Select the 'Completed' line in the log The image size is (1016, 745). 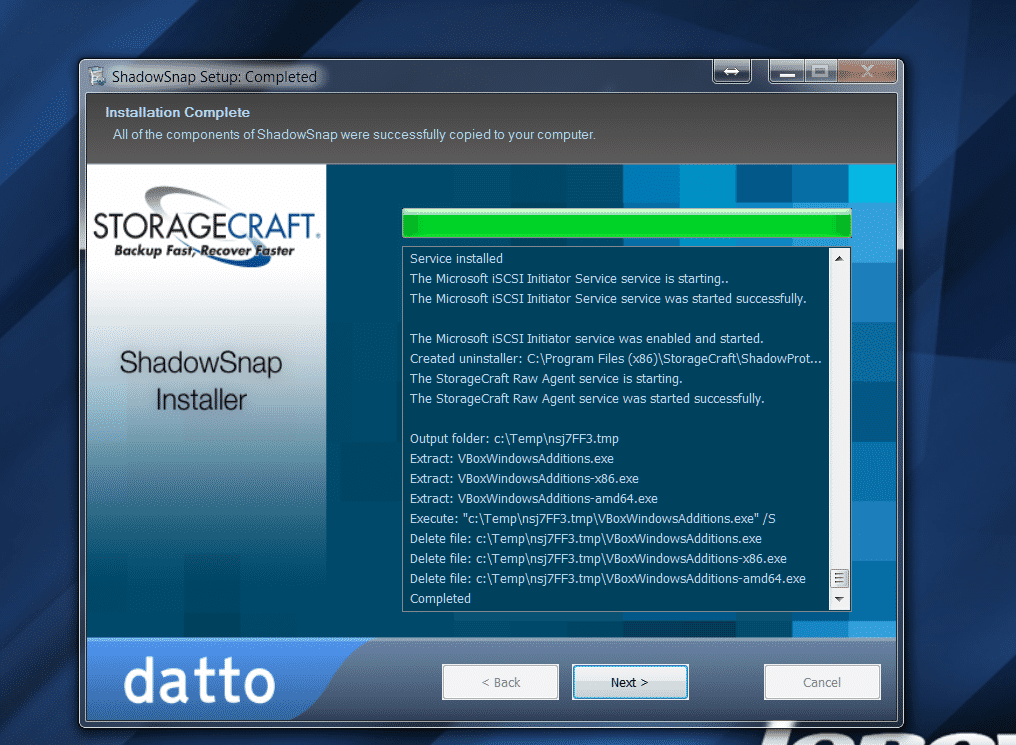(440, 598)
